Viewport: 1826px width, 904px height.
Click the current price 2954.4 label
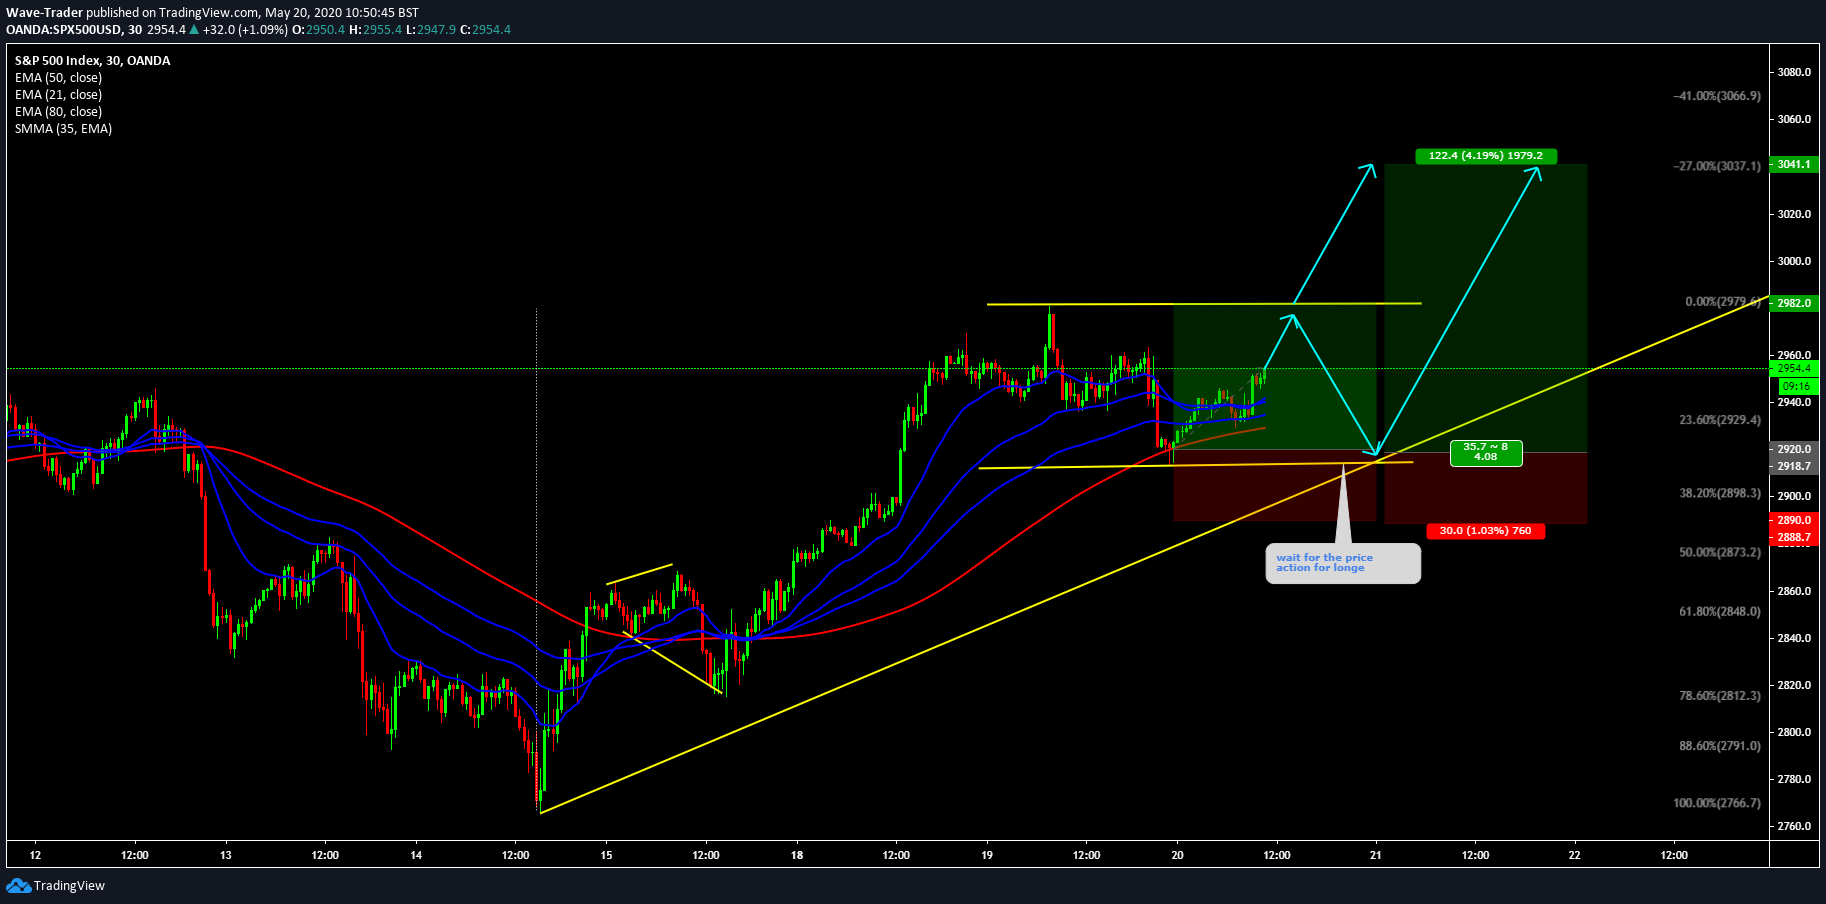1794,369
